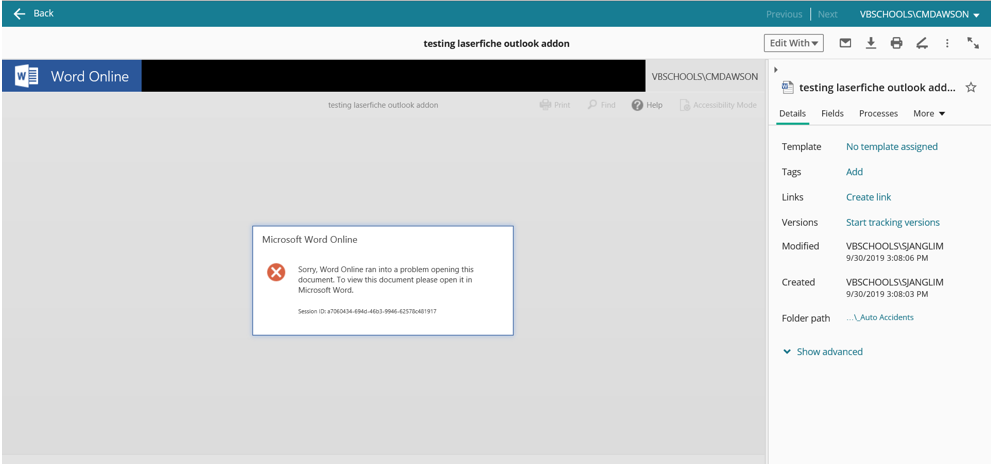Click the Create link option
This screenshot has width=994, height=464.
(x=868, y=197)
